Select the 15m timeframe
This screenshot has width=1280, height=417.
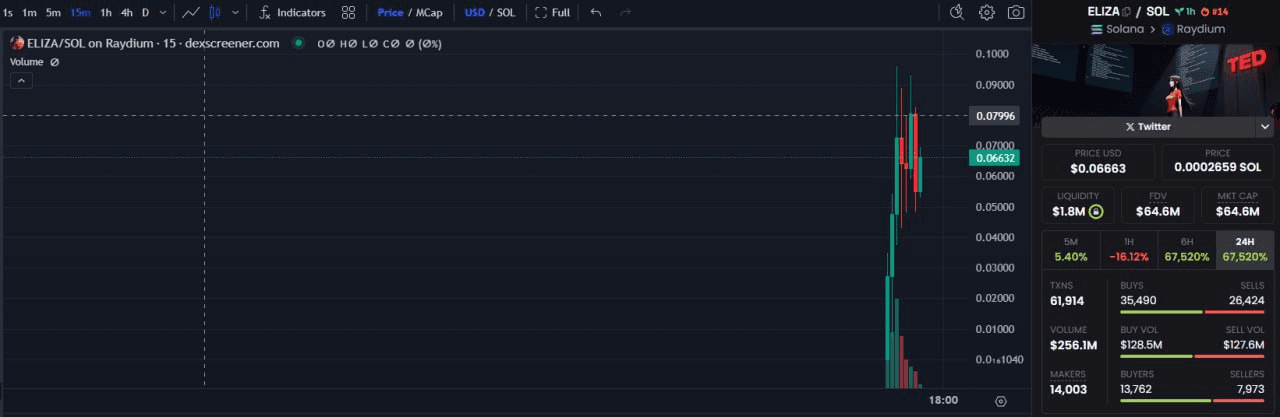(80, 13)
